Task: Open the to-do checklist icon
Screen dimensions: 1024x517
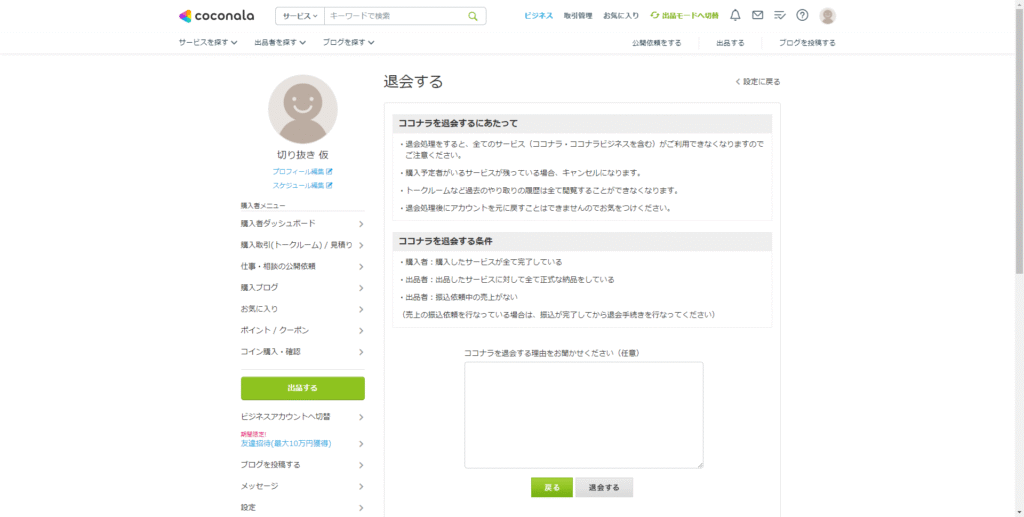Action: tap(780, 16)
